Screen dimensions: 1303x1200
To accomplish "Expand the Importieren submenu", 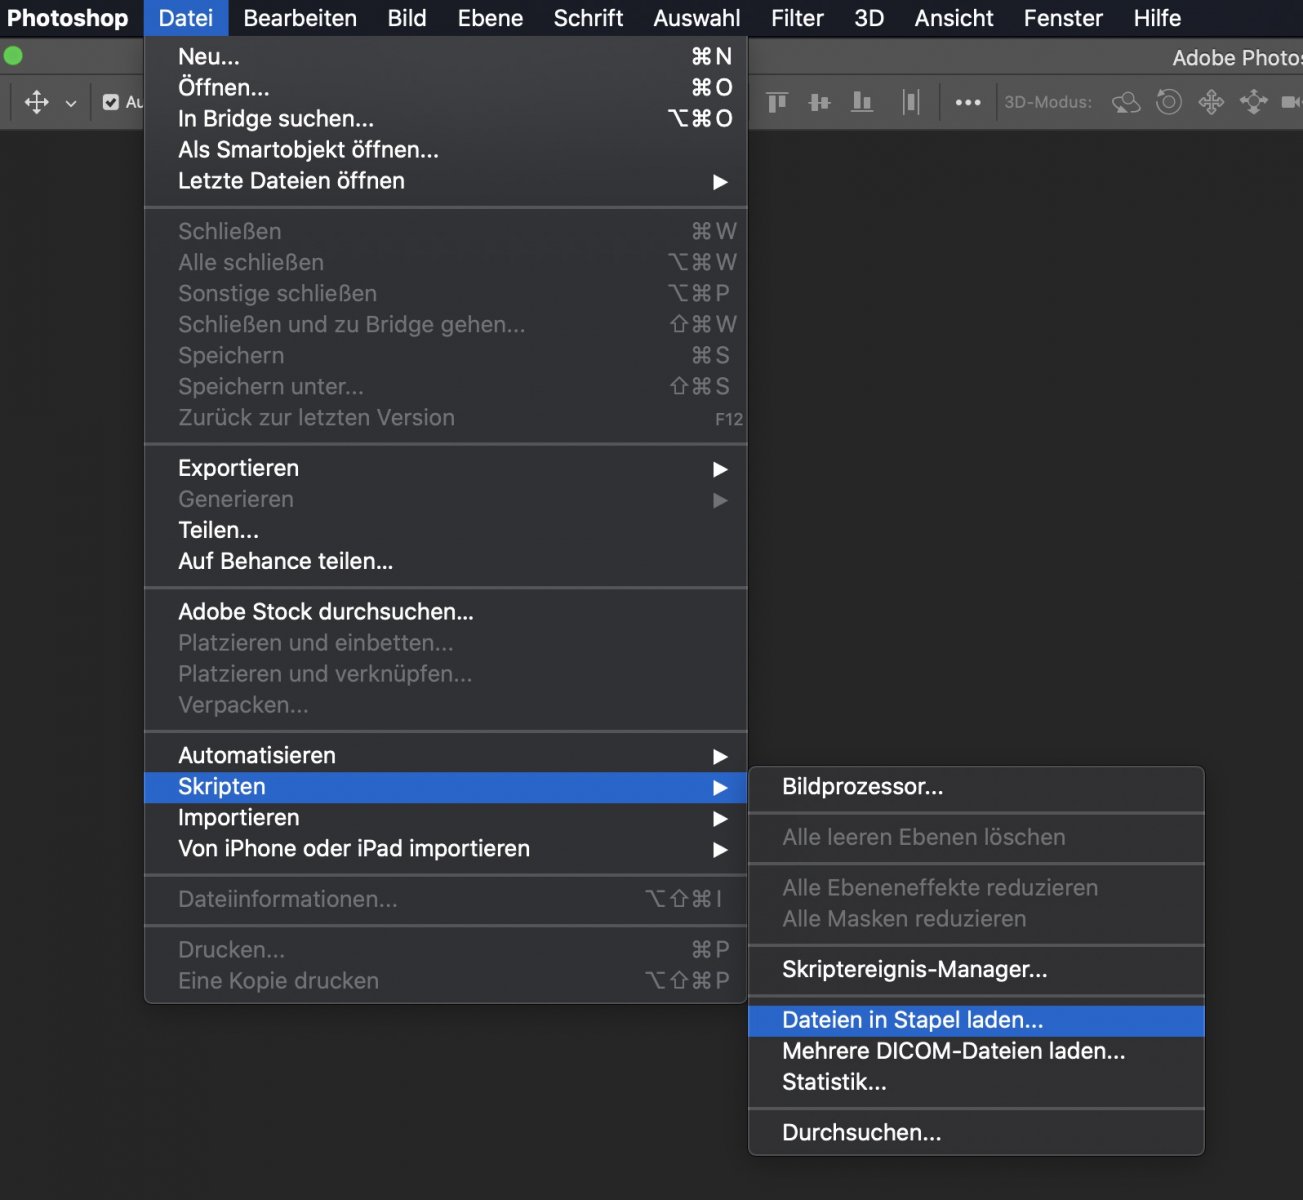I will coord(446,818).
